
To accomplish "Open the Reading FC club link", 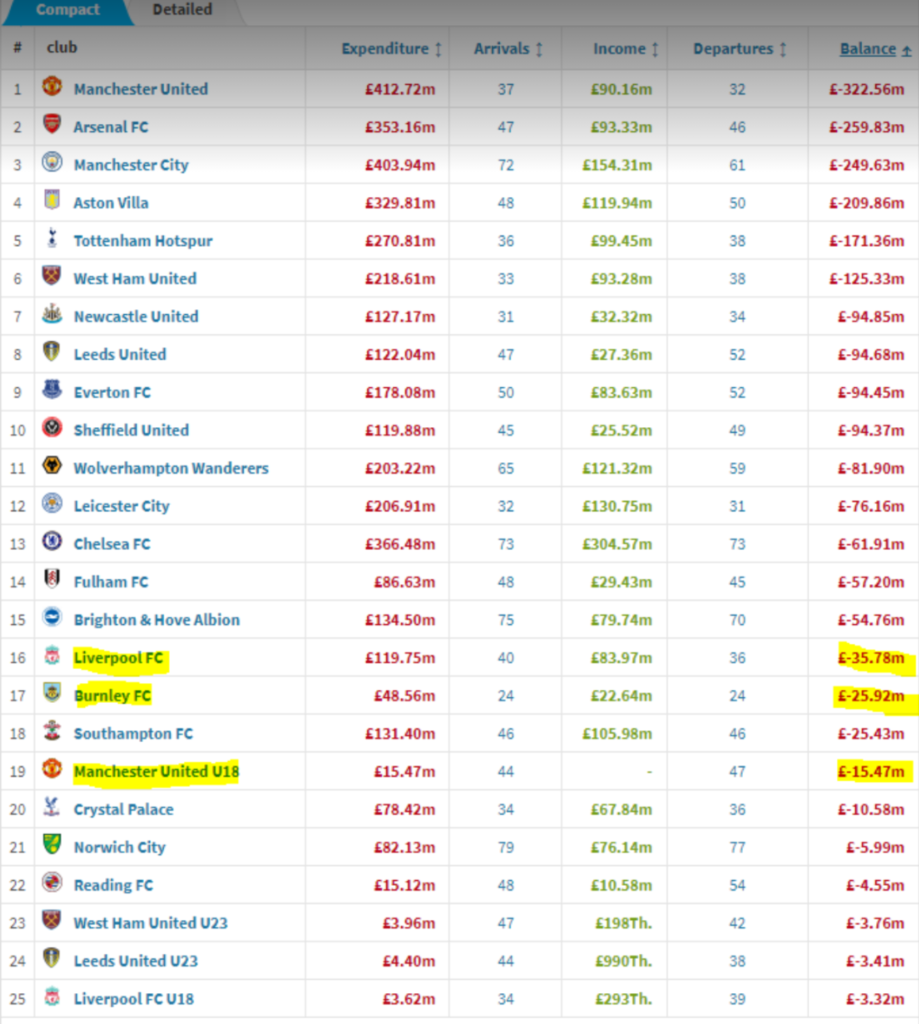I will (114, 884).
